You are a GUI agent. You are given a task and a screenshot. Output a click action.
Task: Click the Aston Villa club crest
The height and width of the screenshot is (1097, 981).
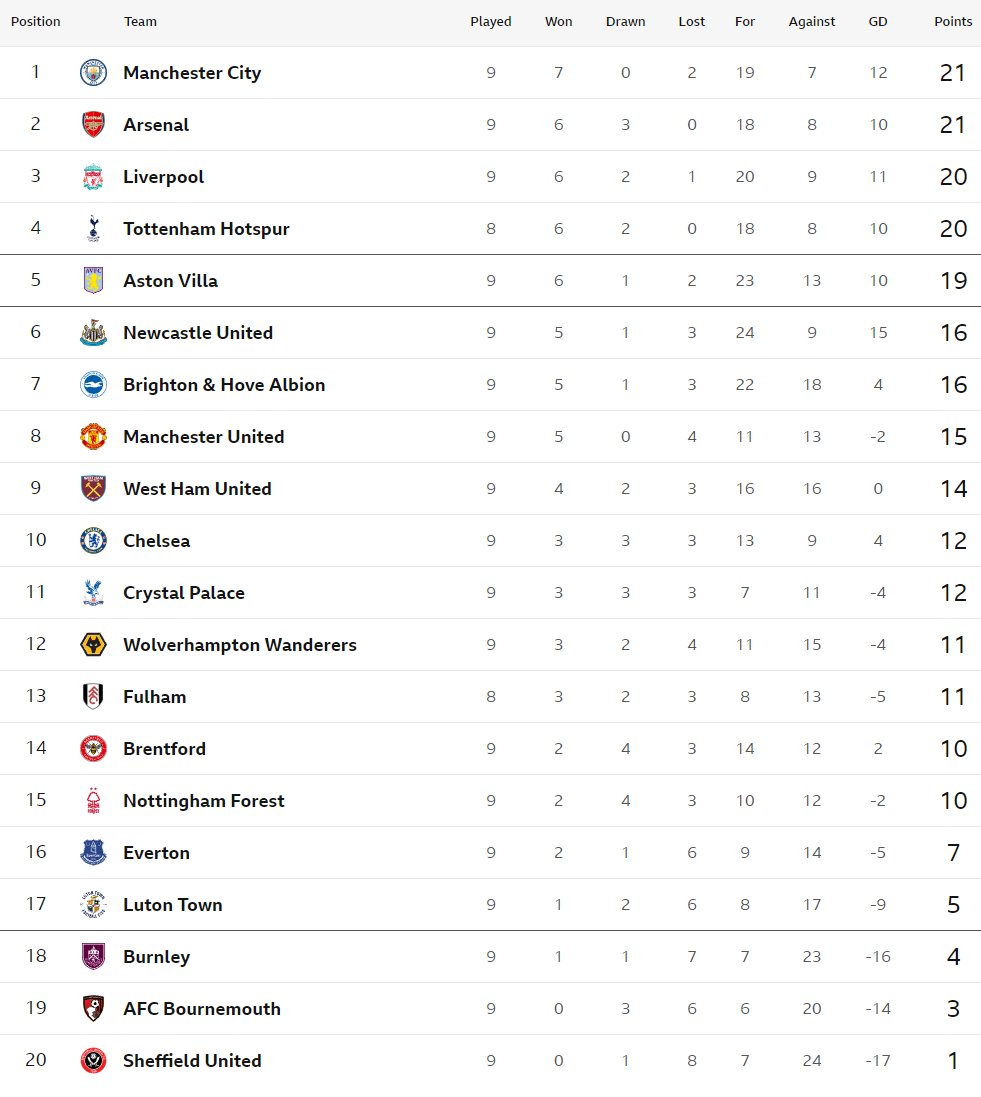(93, 281)
